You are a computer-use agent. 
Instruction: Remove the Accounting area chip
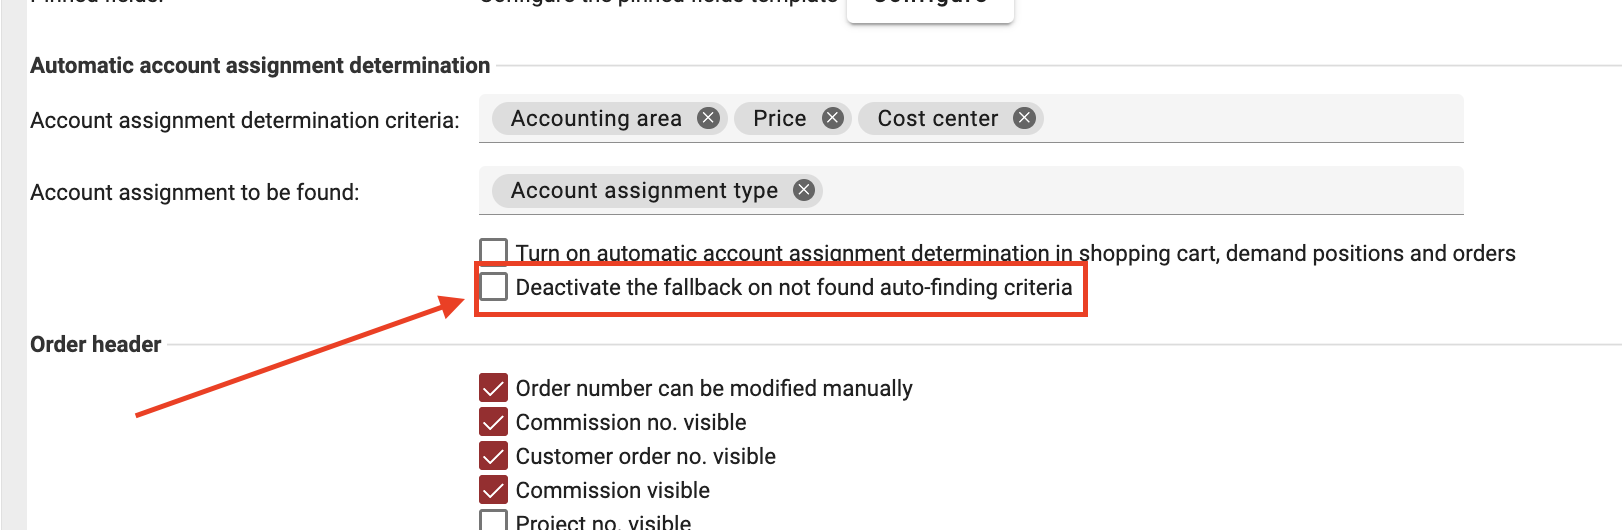click(708, 118)
